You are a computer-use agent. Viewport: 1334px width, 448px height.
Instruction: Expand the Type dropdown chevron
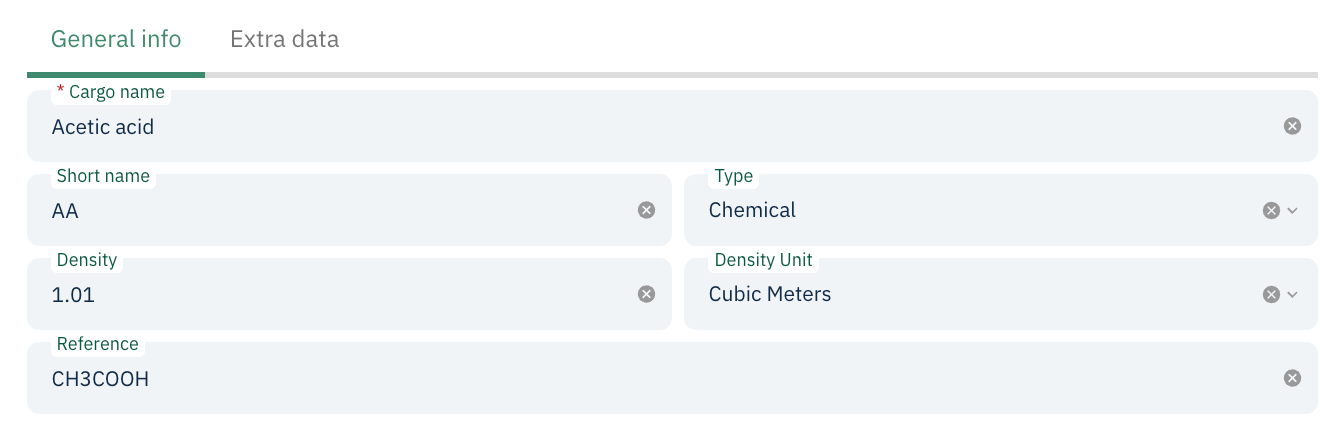click(1293, 210)
